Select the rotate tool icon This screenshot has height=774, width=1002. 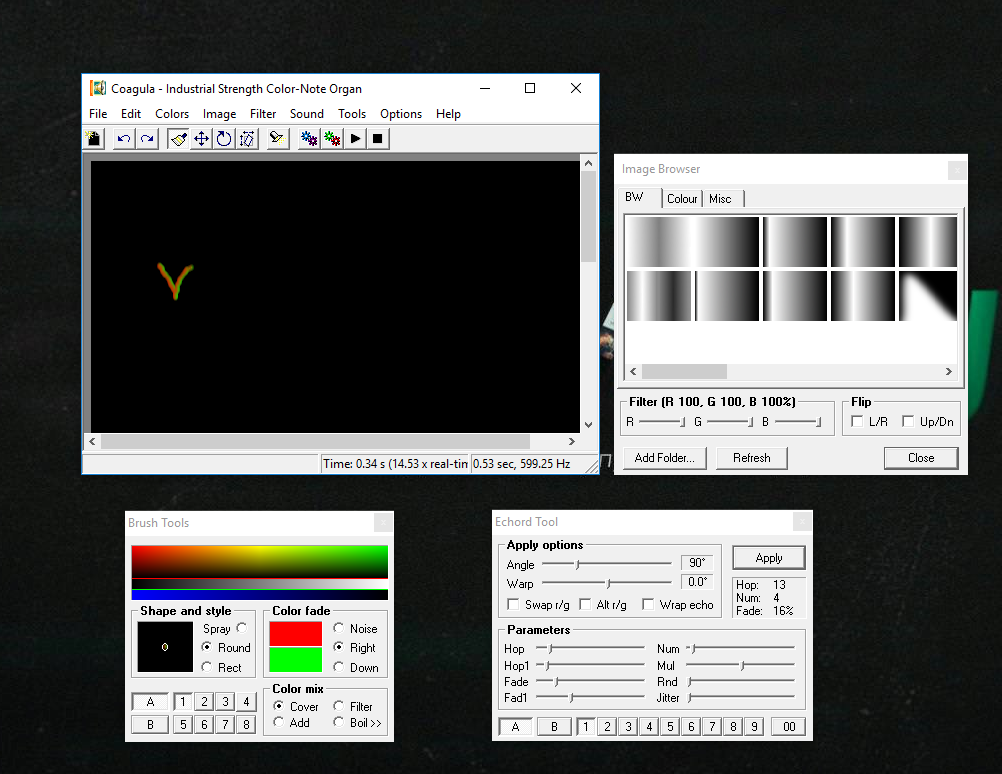[224, 139]
